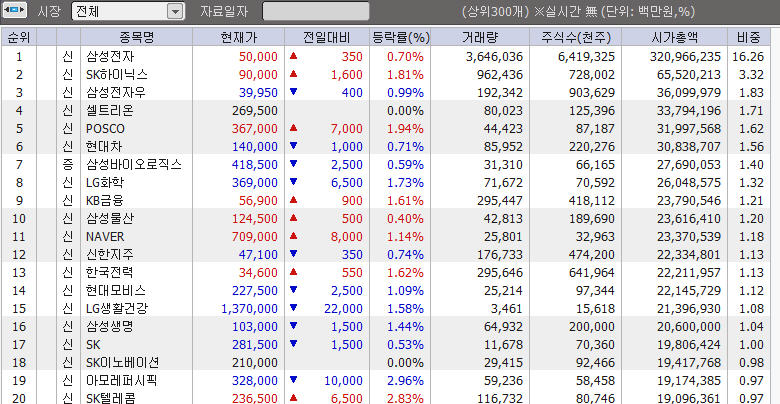Open the 시장 market dropdown showing 전체

point(128,12)
